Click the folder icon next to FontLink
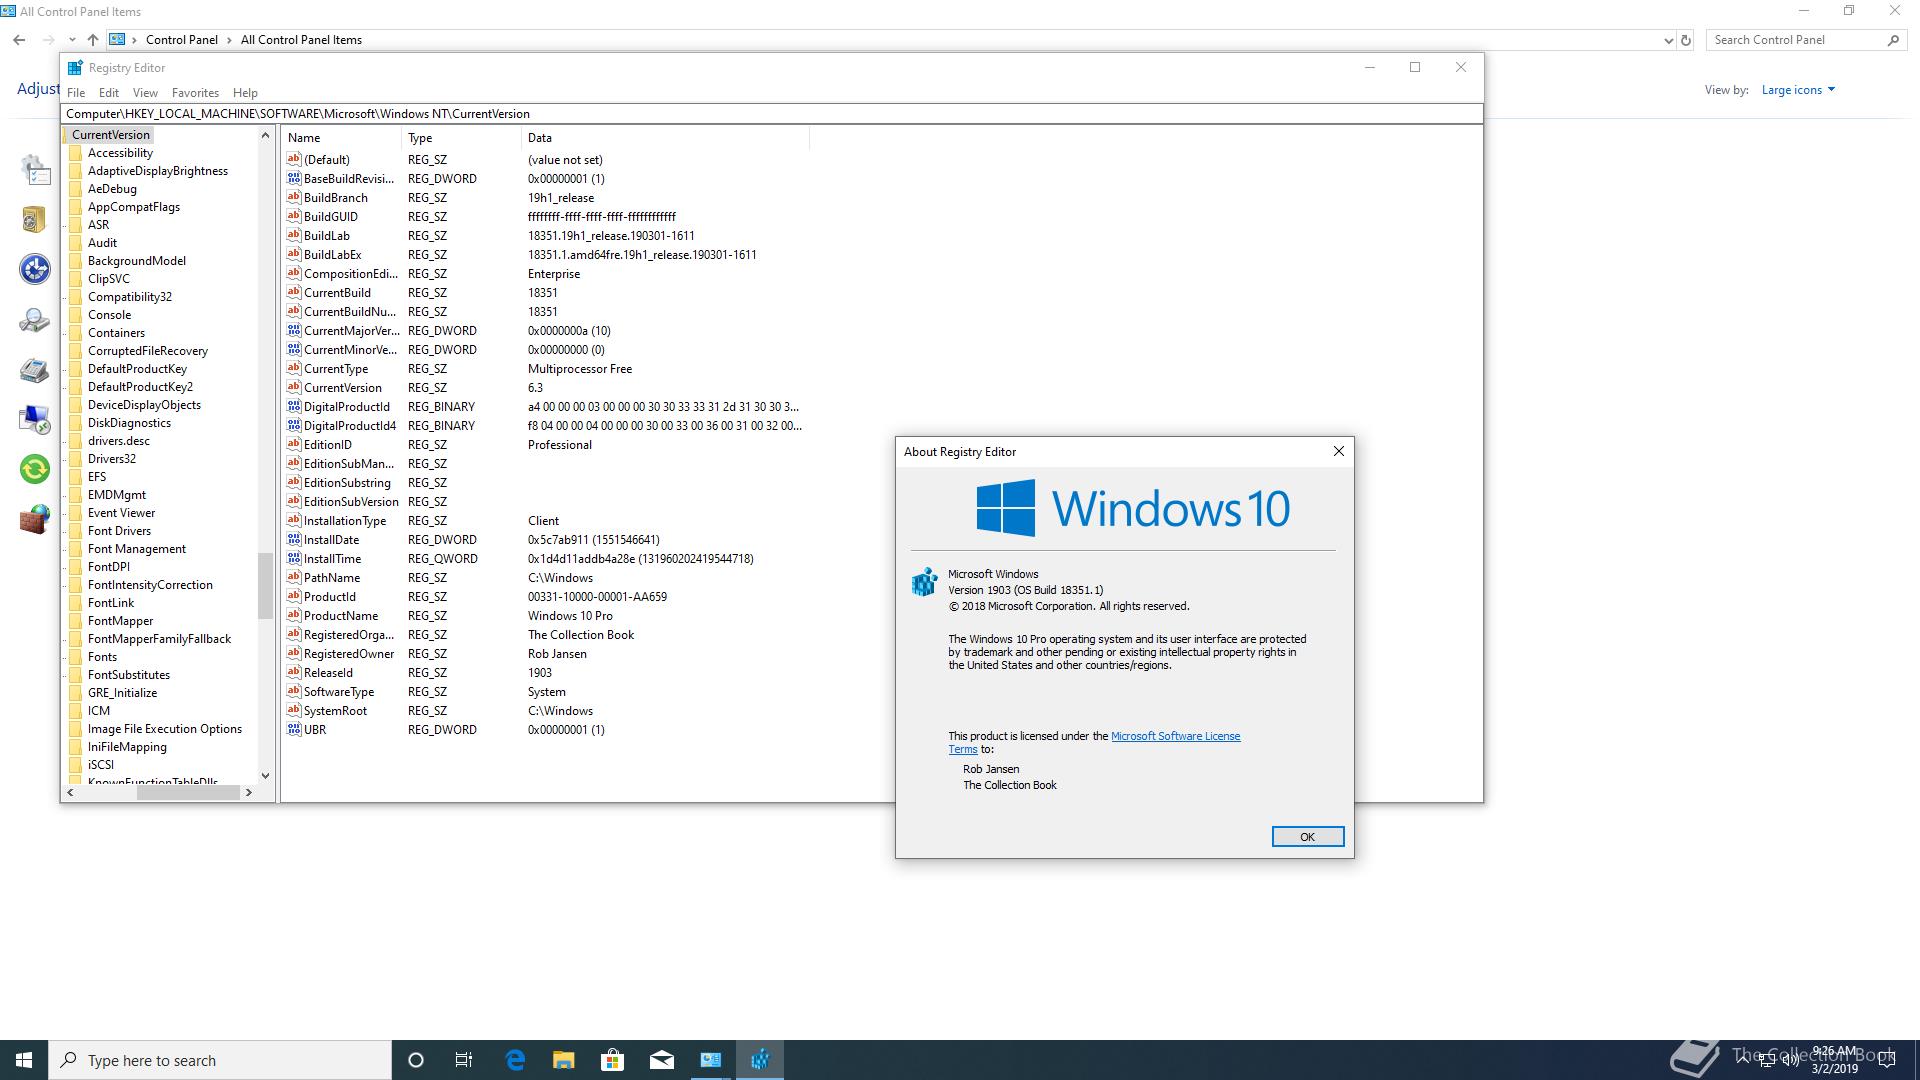The image size is (1920, 1080). point(75,603)
